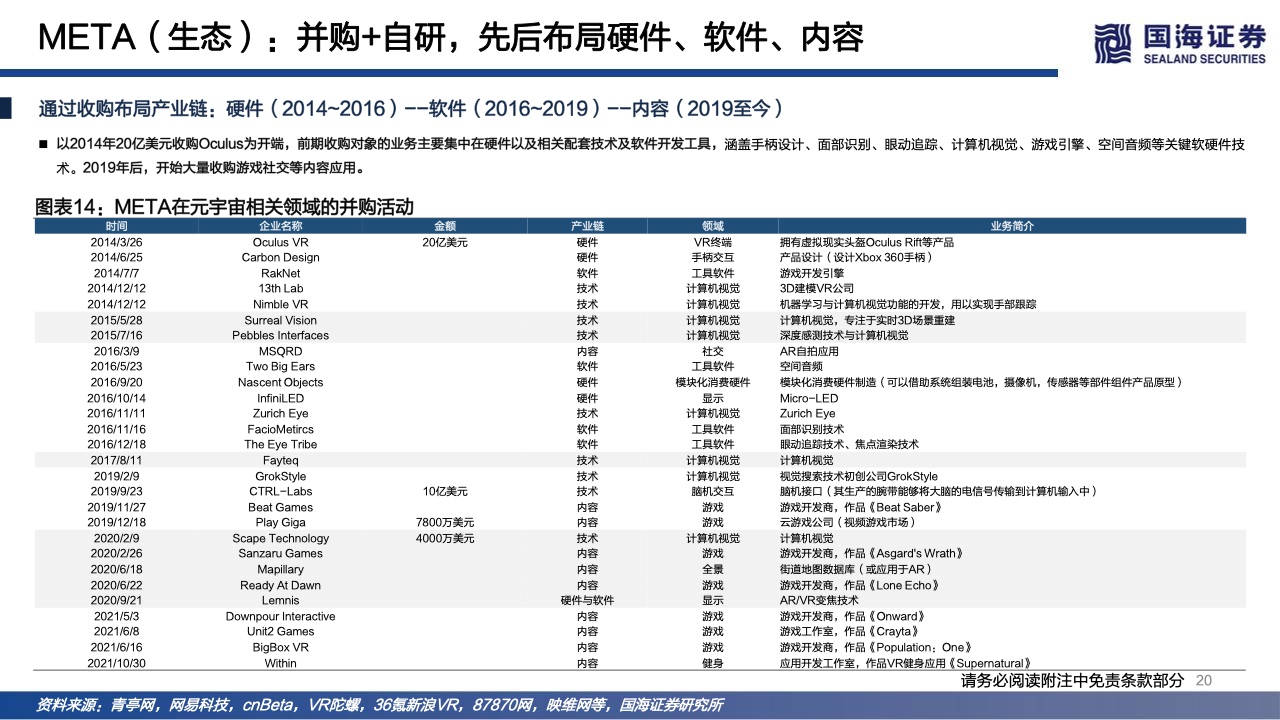Select the 手柄交互 field cell
Viewport: 1280px width, 720px height.
point(712,257)
